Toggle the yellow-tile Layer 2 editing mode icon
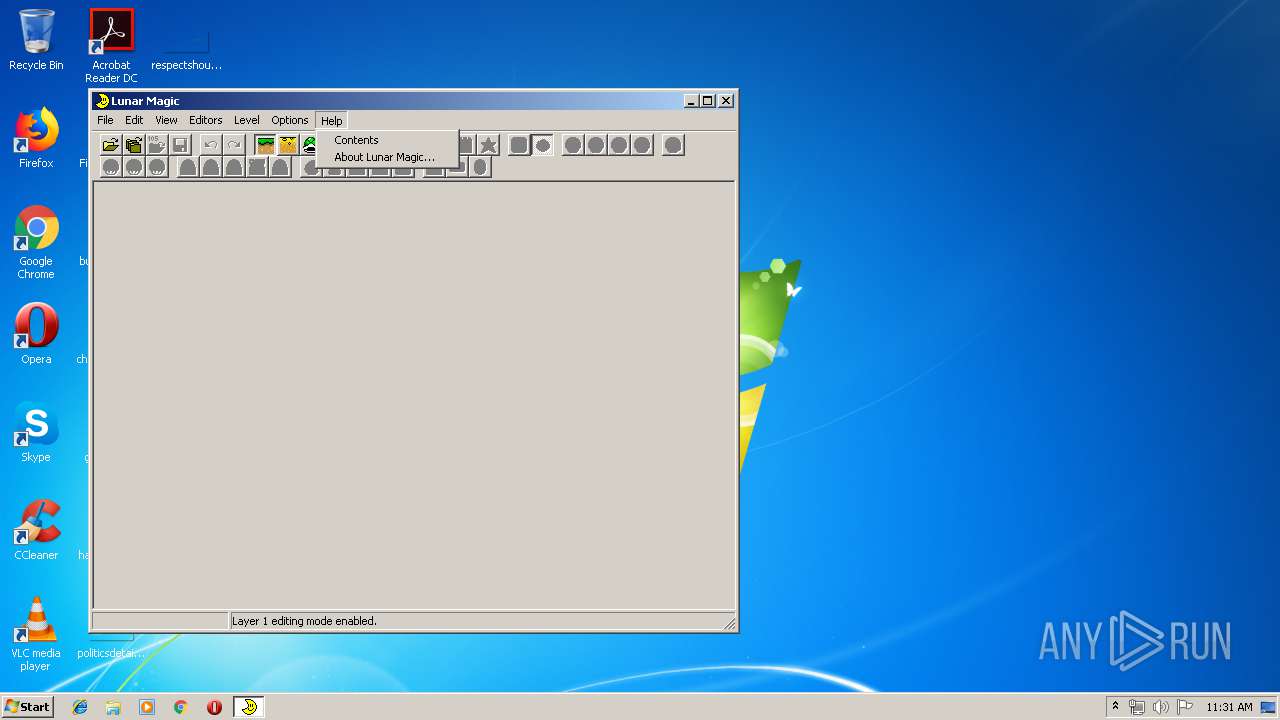Screen dimensions: 1280x720 (288, 145)
